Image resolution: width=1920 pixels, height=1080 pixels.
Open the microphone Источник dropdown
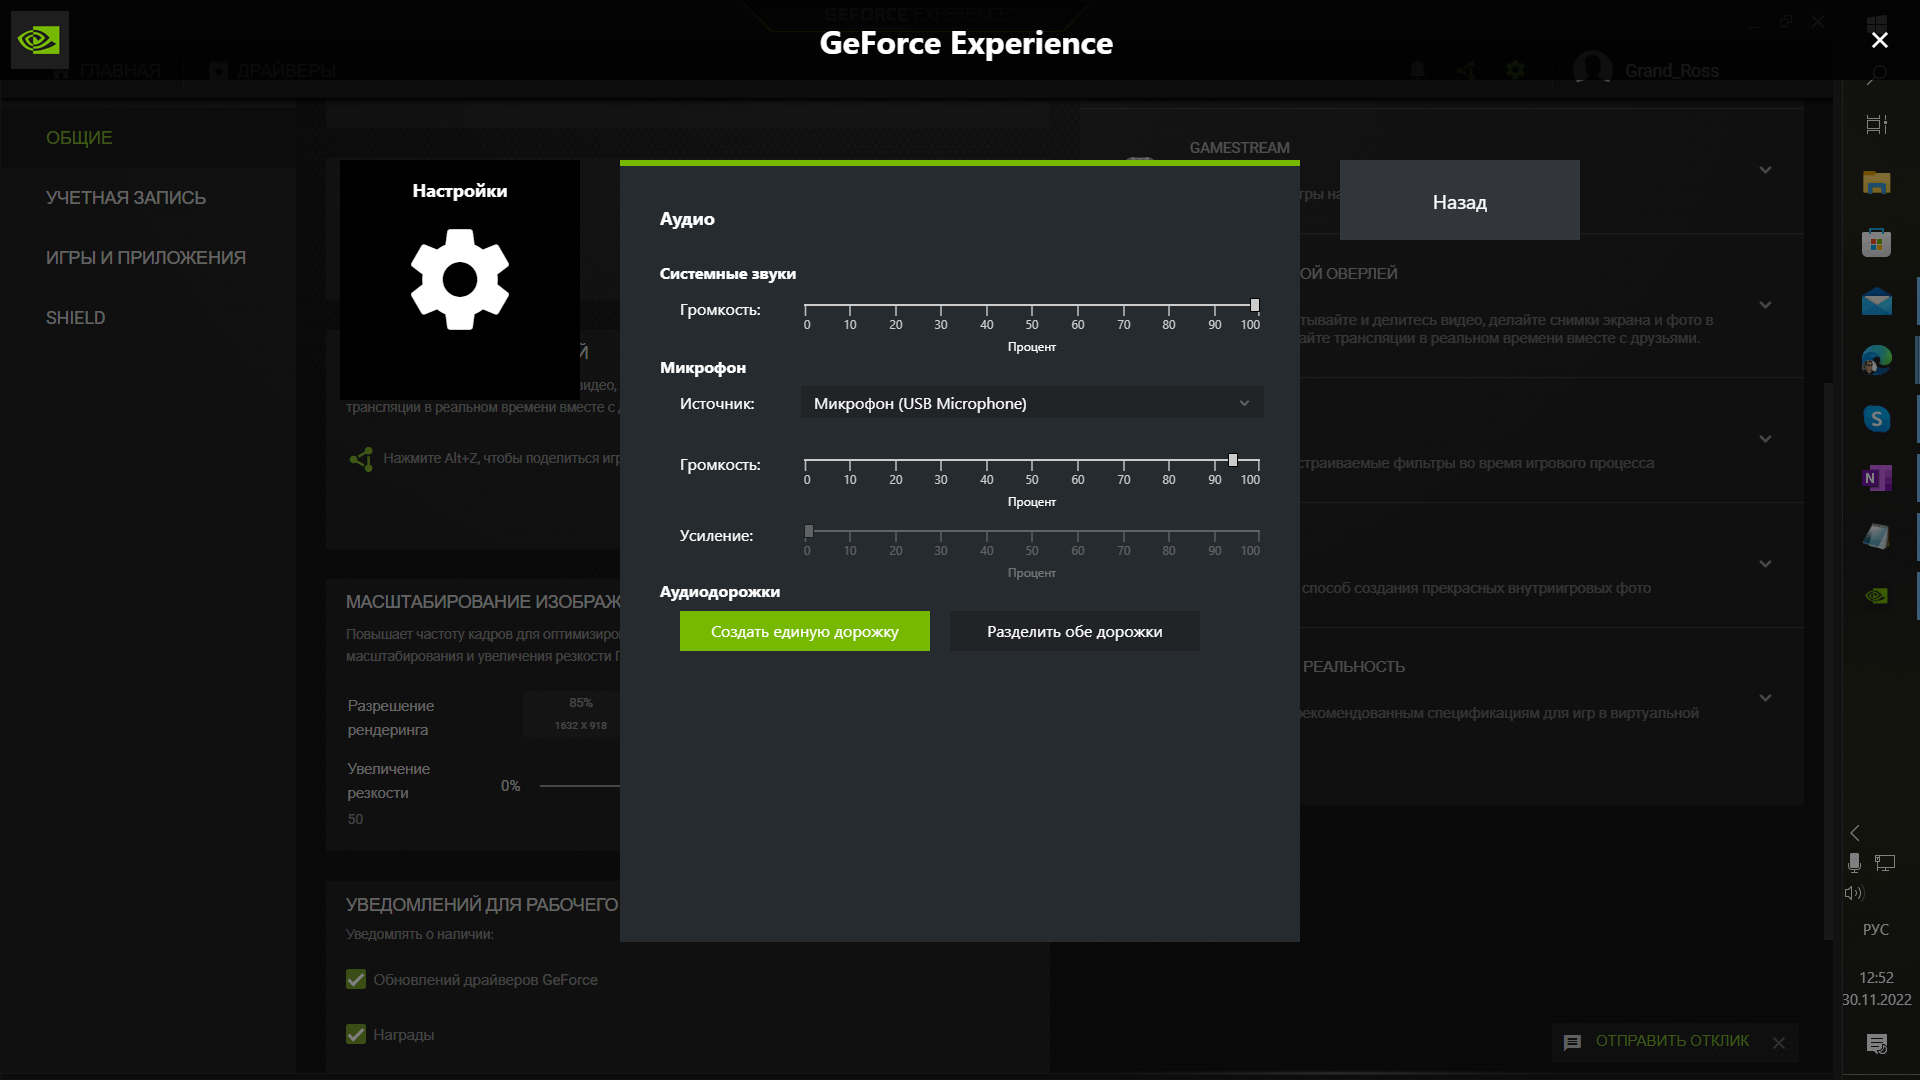[1032, 403]
